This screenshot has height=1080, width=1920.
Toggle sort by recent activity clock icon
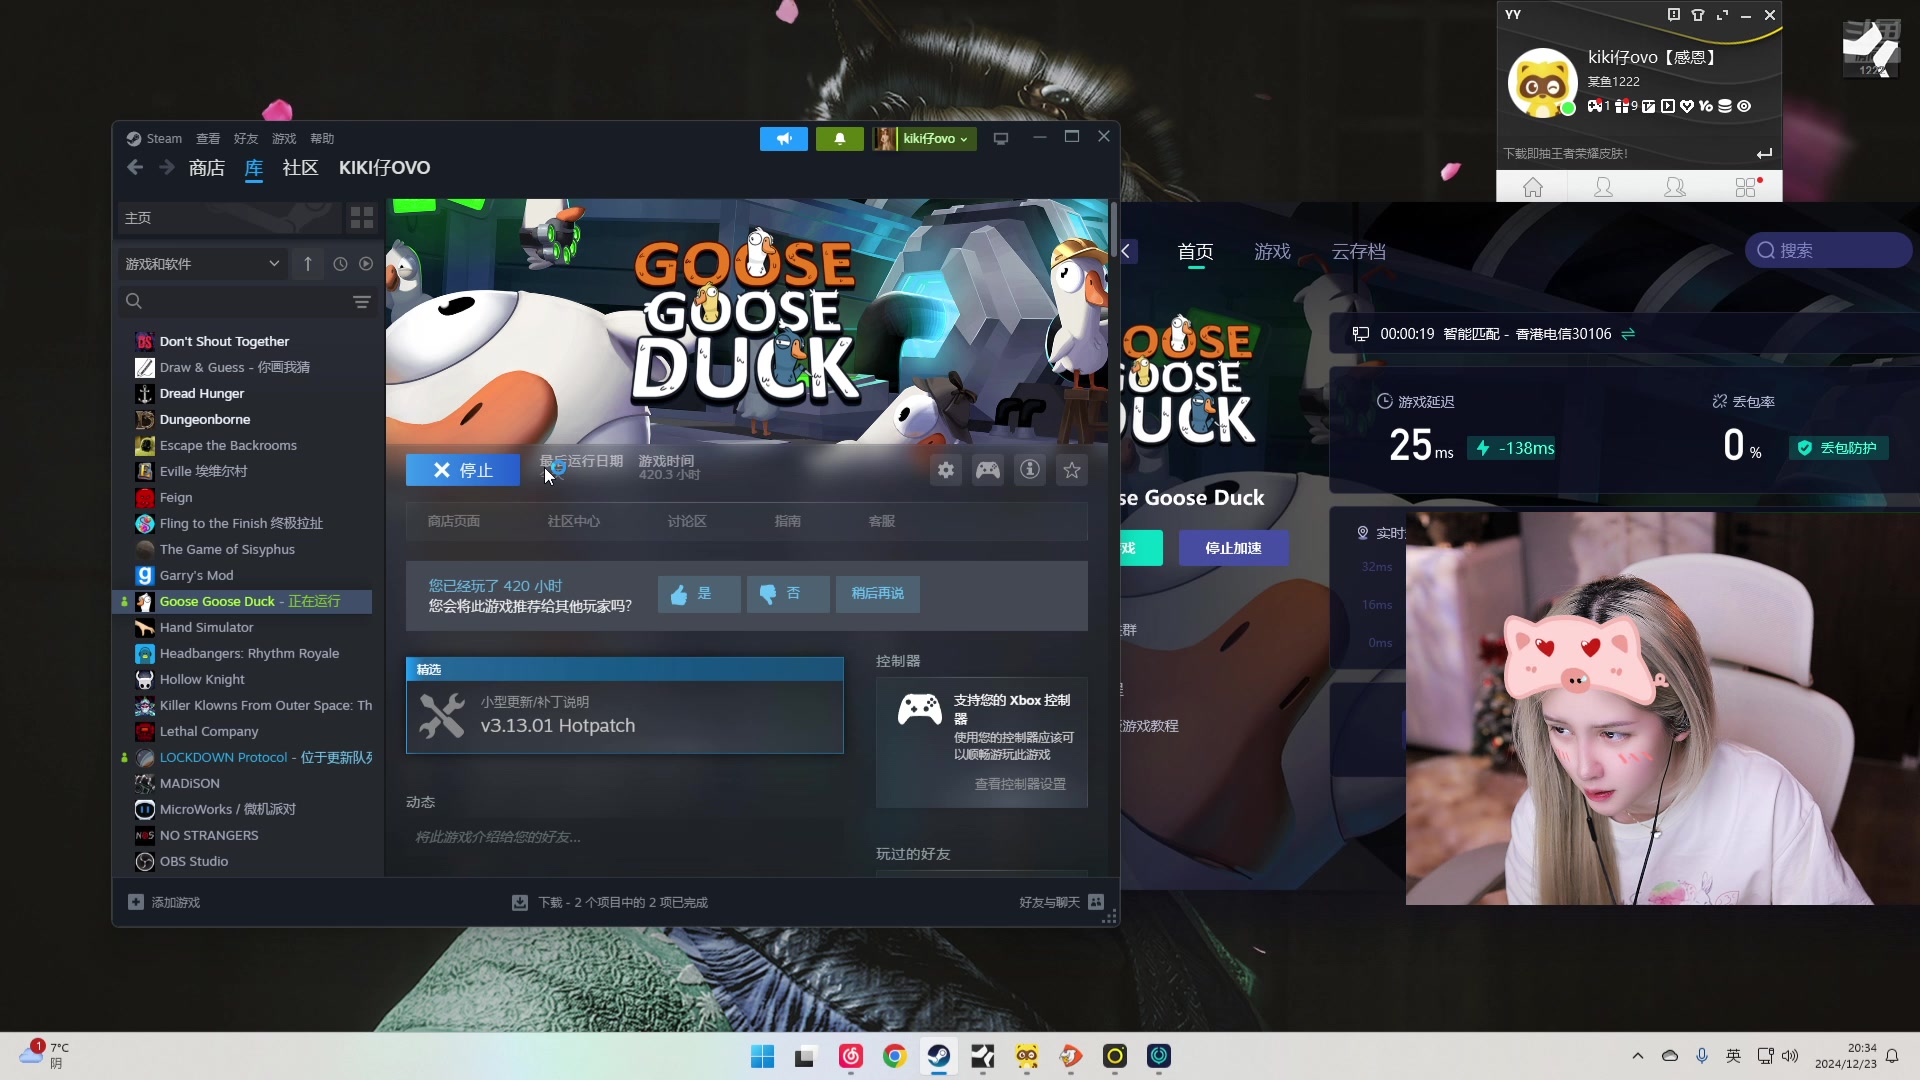[340, 264]
